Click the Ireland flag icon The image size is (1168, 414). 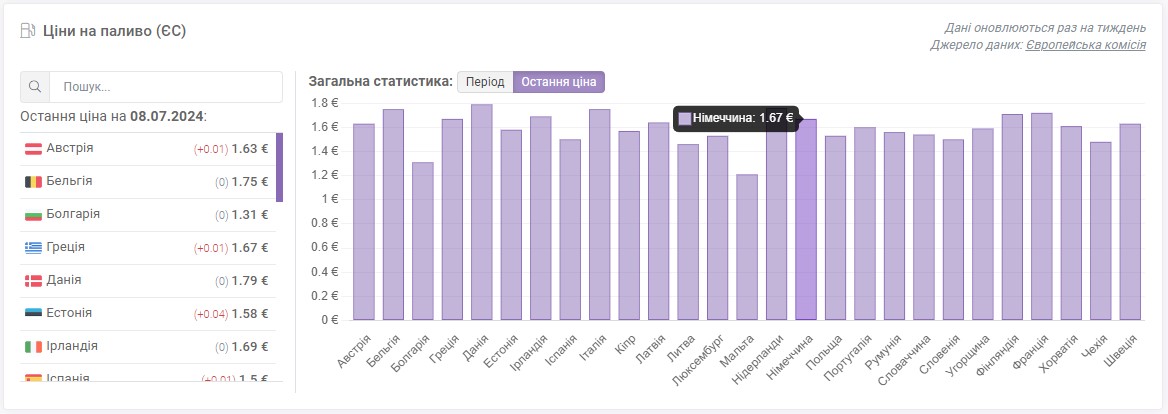(34, 346)
